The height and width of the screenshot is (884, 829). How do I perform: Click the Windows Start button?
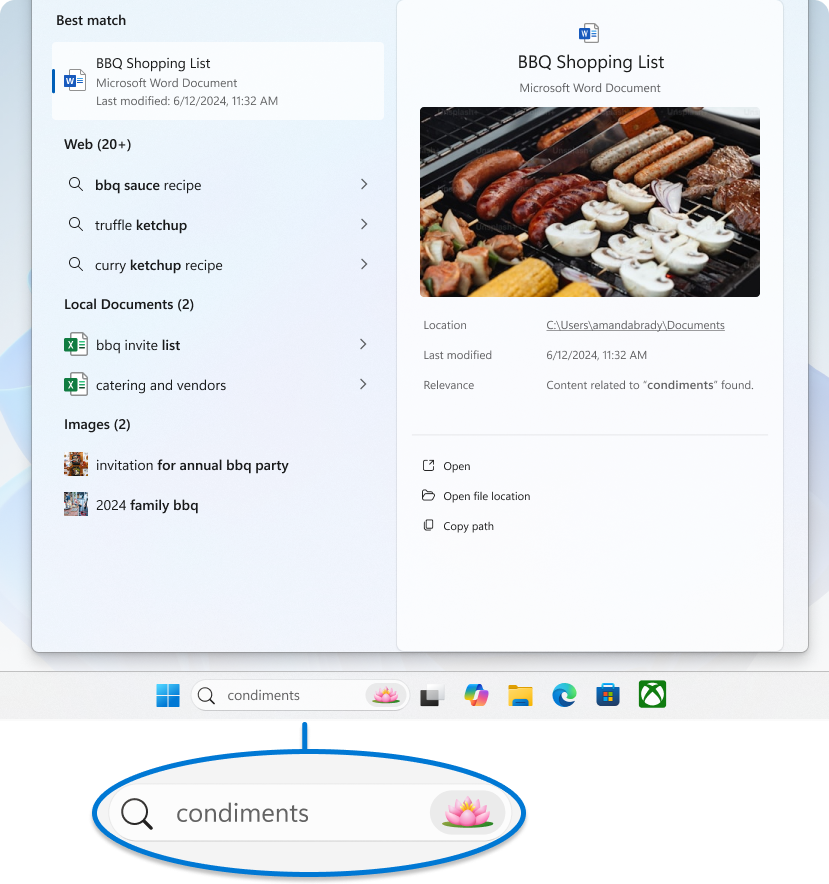[167, 694]
